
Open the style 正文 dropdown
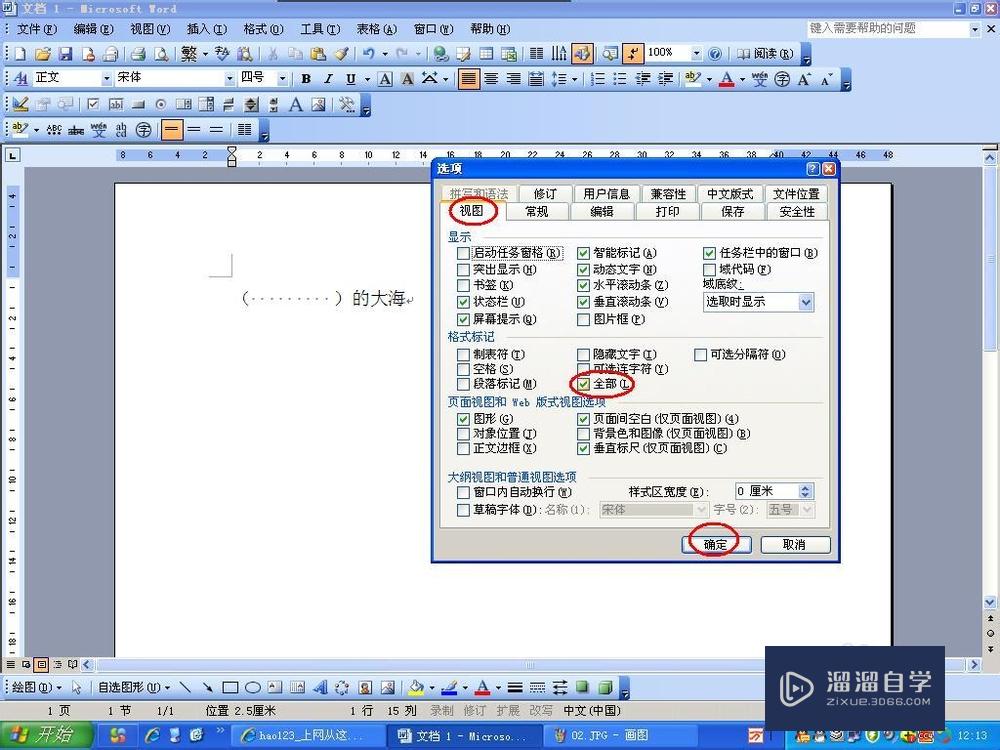point(107,79)
